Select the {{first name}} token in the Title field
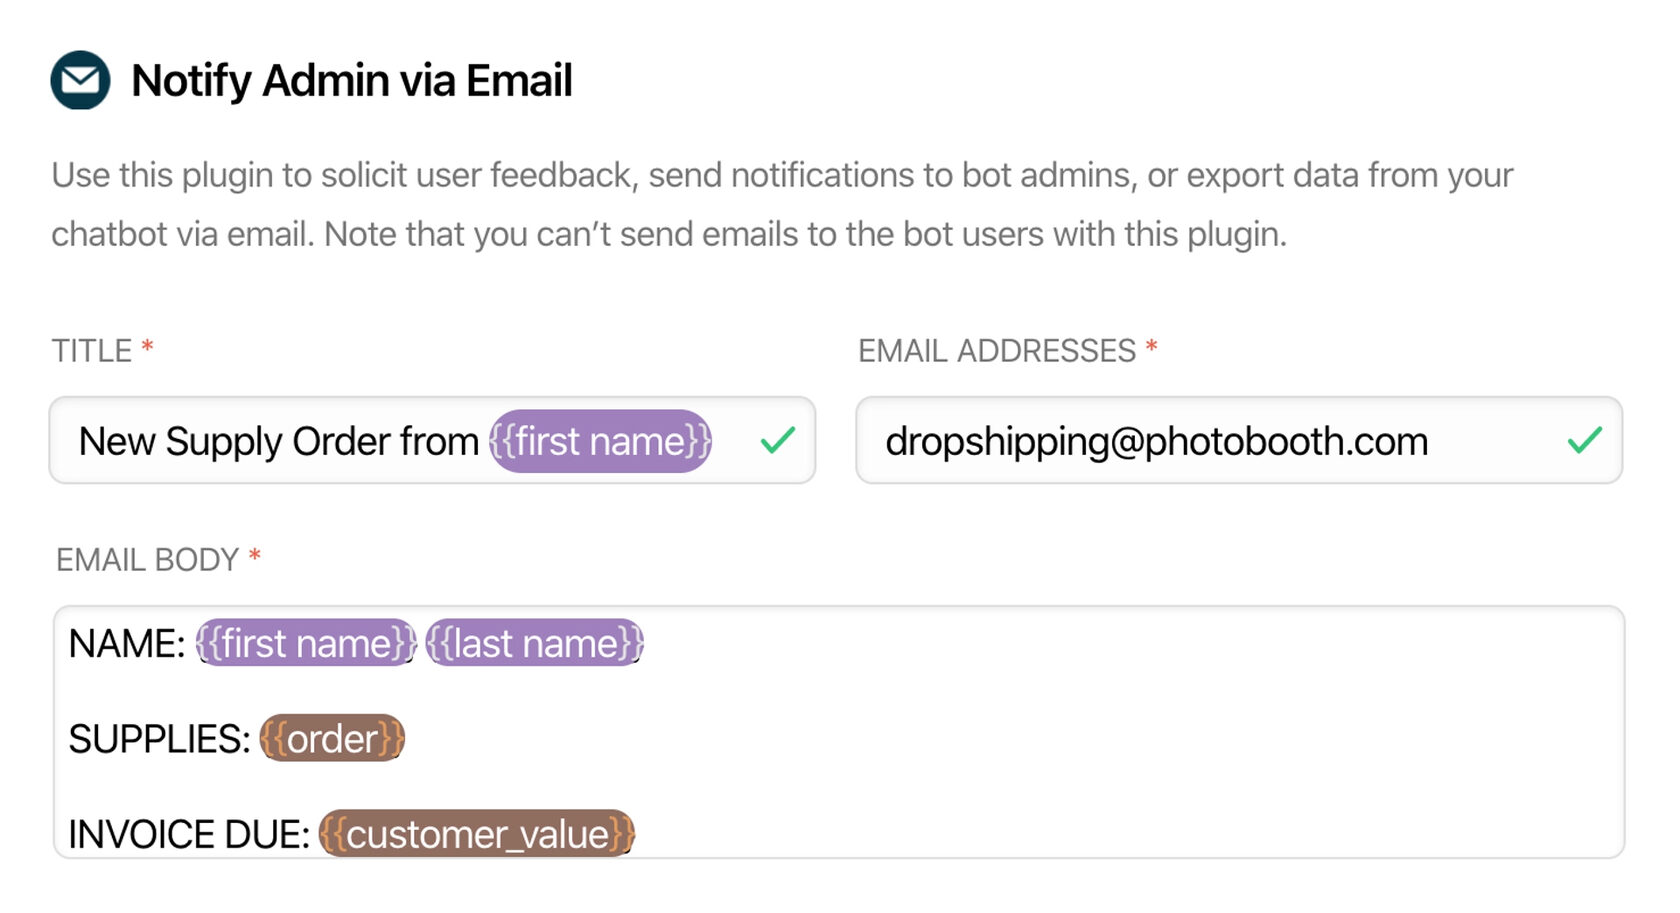The image size is (1680, 913). (x=600, y=441)
